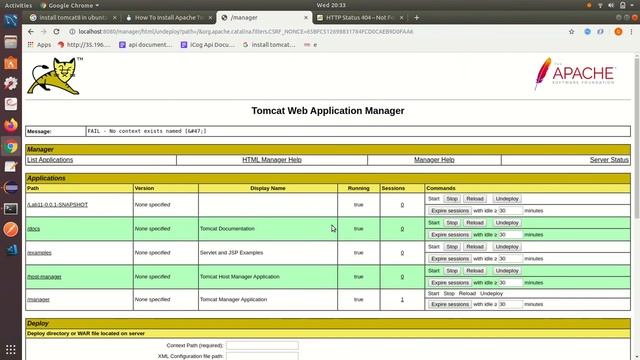The width and height of the screenshot is (640, 360).
Task: Stop the /host-manager application
Action: [452, 271]
